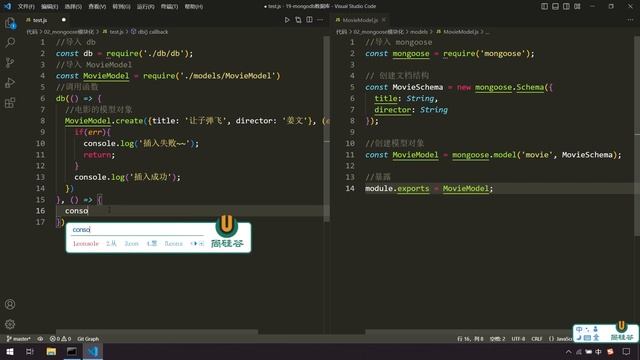
Task: Open Task View on the taskbar
Action: coord(30,351)
